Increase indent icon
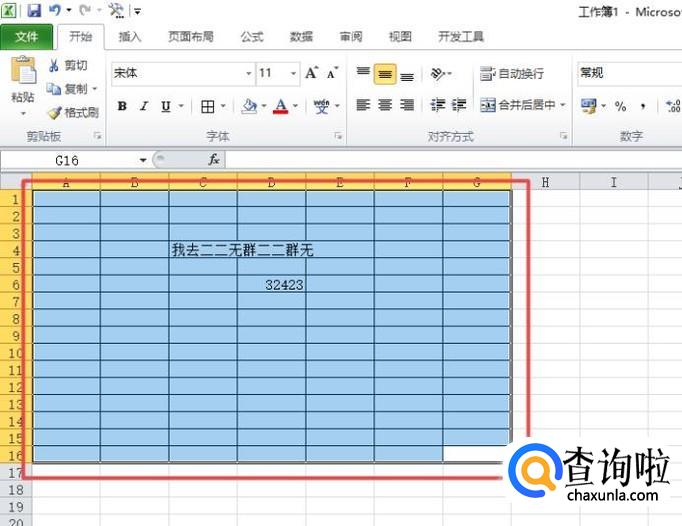Viewport: 682px width, 526px height. pyautogui.click(x=459, y=105)
